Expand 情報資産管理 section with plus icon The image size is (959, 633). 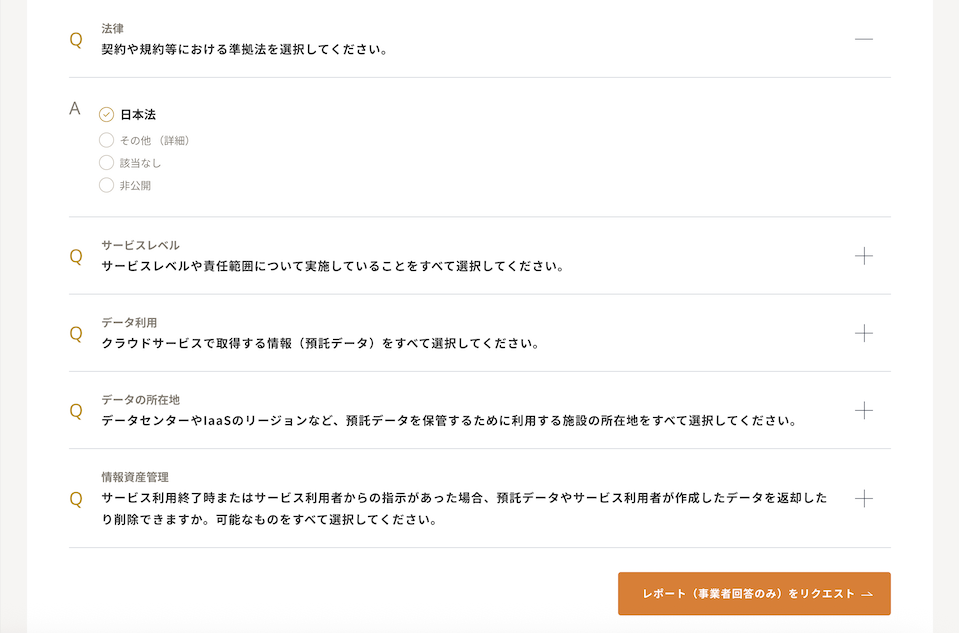pos(864,498)
